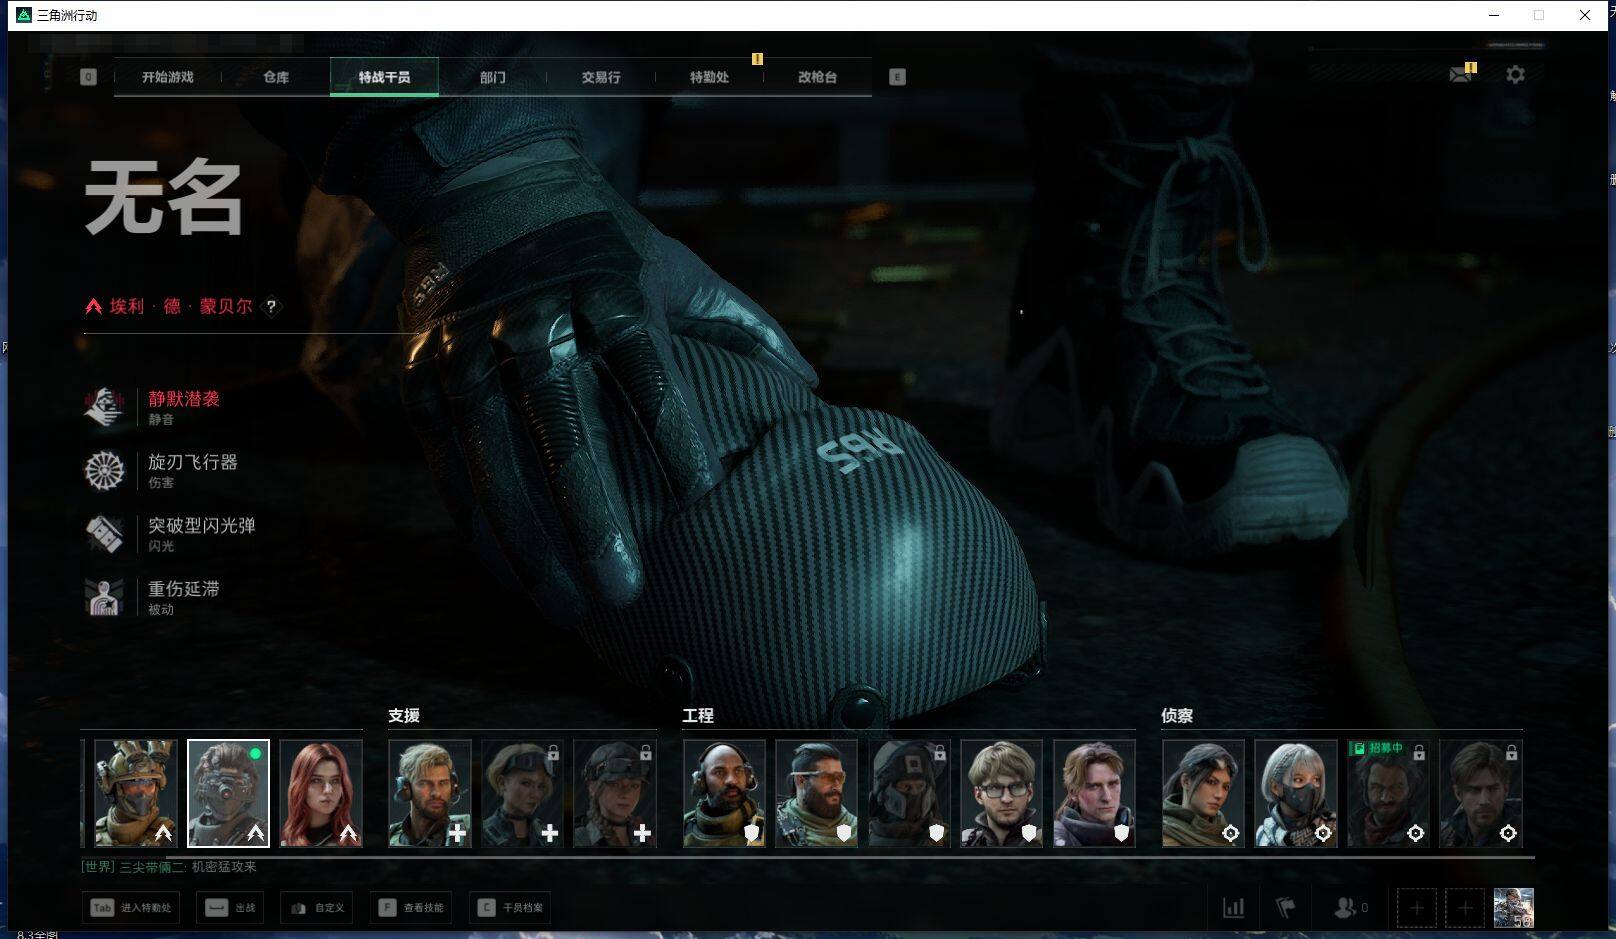Open the world chat message line
The image size is (1616, 939).
(x=169, y=867)
